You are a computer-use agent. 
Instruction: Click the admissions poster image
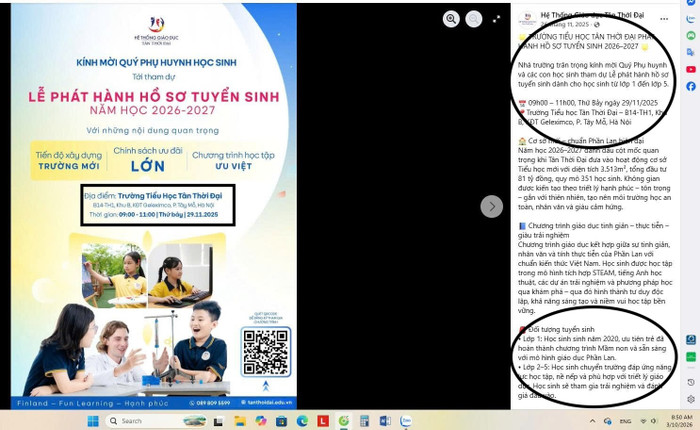coord(154,206)
